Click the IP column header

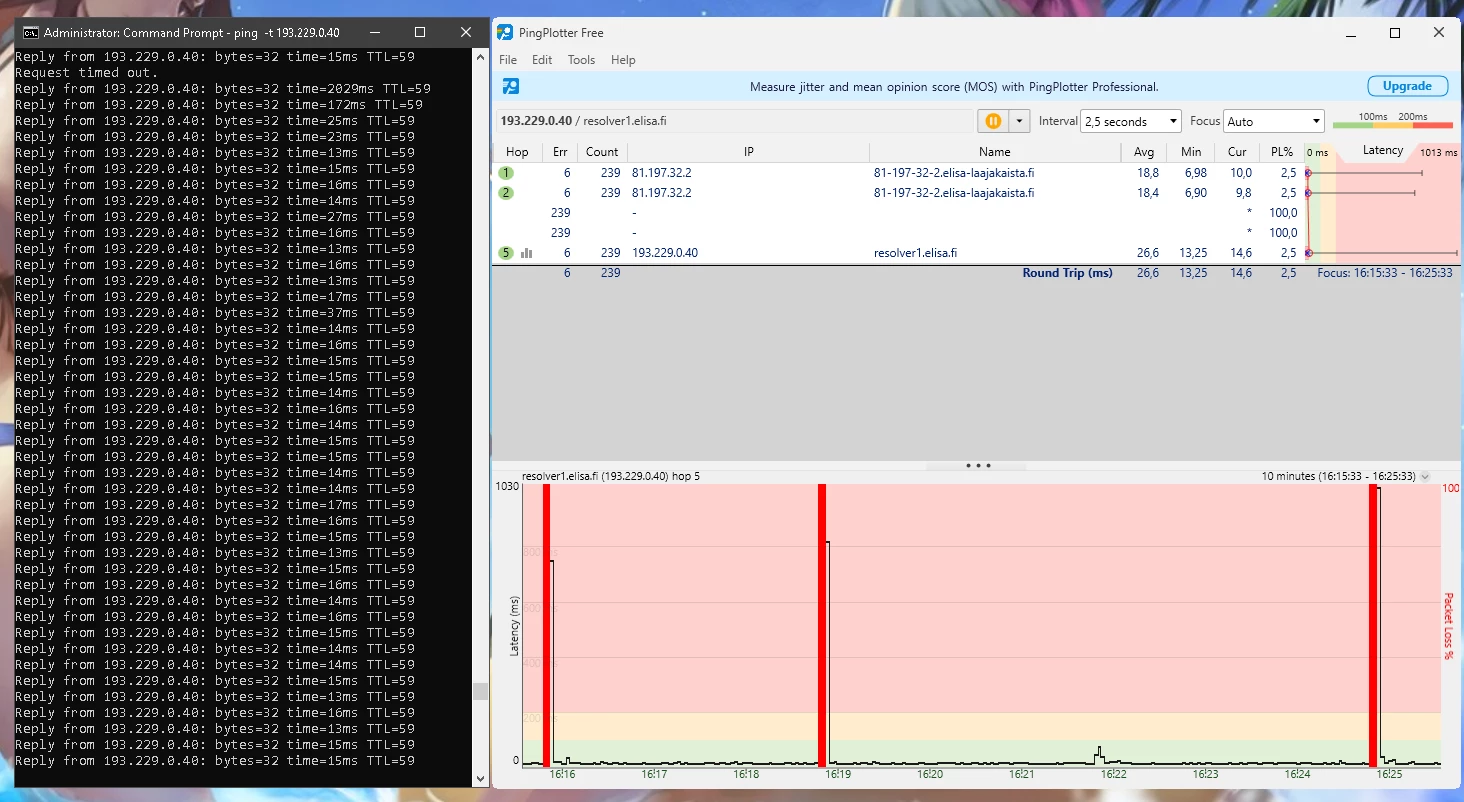click(748, 152)
